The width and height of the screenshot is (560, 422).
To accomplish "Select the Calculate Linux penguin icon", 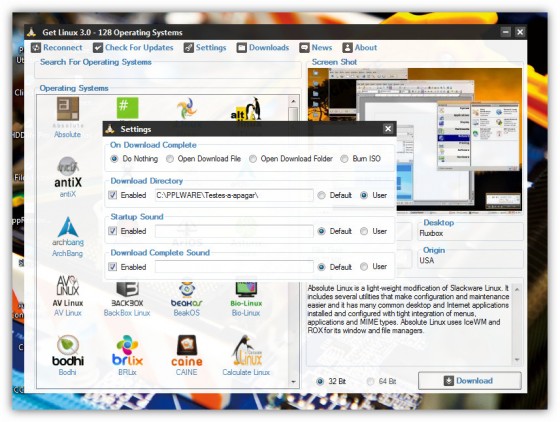I will 247,351.
